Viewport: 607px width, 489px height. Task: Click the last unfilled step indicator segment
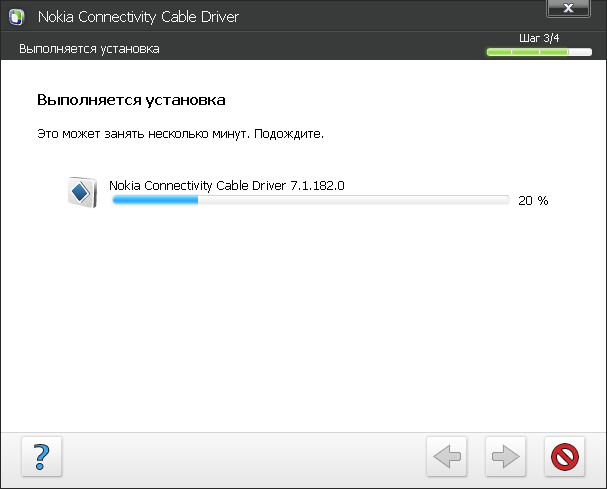click(x=580, y=51)
